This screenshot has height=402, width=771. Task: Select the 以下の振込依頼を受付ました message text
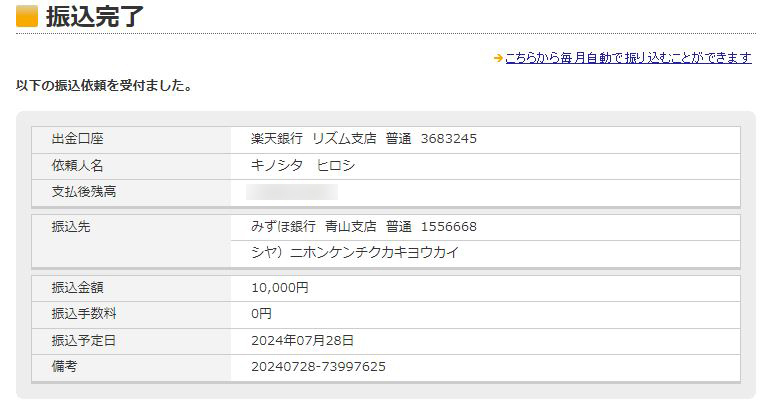pyautogui.click(x=104, y=86)
